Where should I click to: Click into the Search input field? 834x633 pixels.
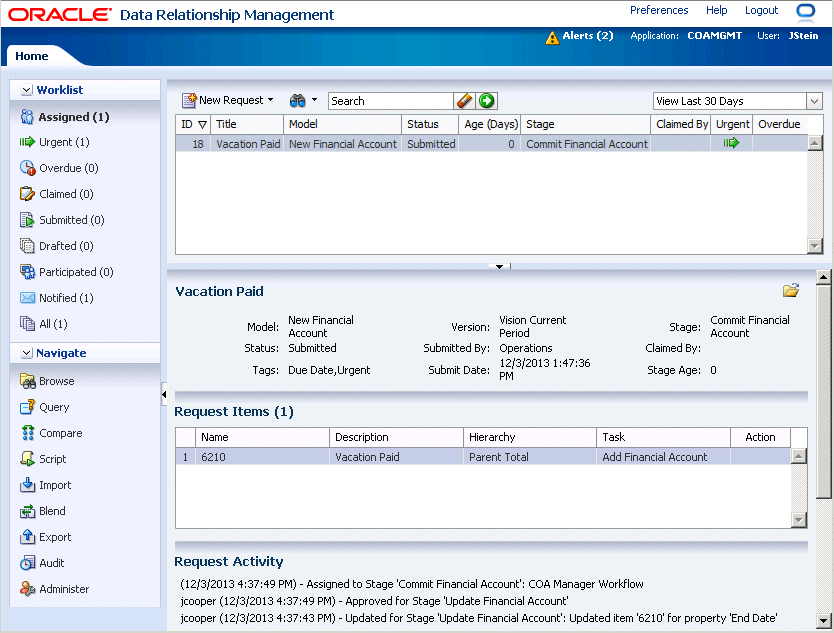click(390, 101)
